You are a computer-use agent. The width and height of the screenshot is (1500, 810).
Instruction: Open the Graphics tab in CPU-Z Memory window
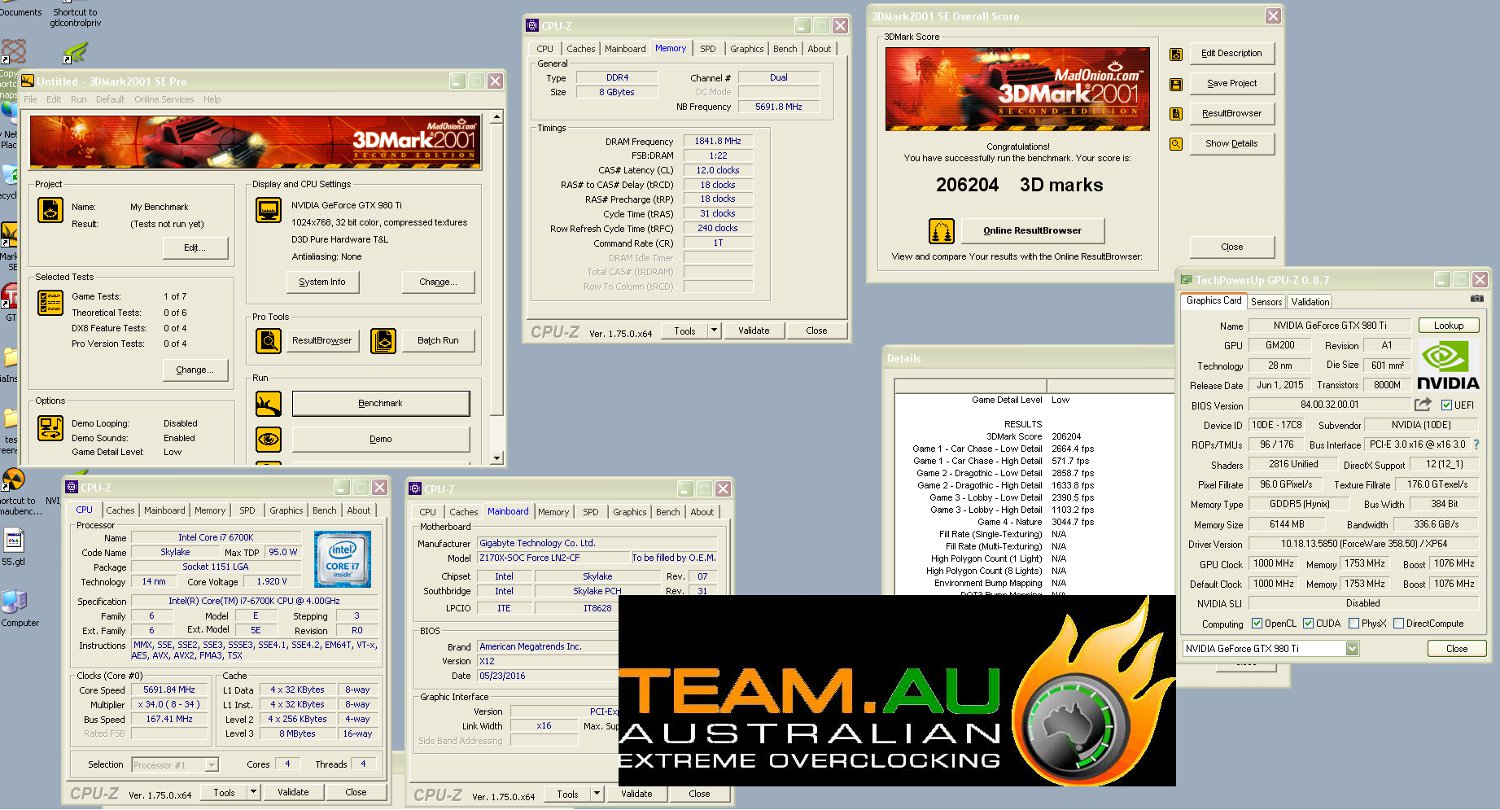click(x=747, y=49)
